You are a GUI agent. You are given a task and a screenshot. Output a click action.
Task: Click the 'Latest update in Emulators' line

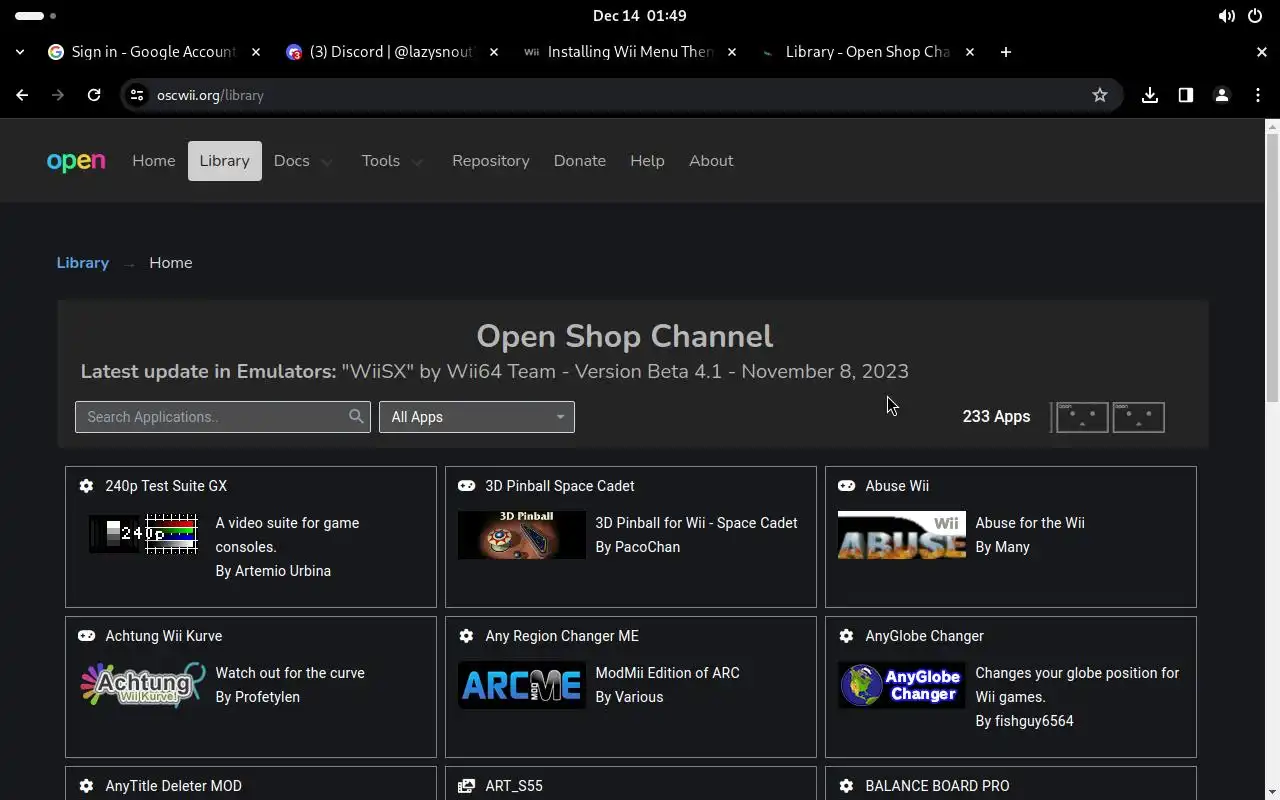point(494,371)
